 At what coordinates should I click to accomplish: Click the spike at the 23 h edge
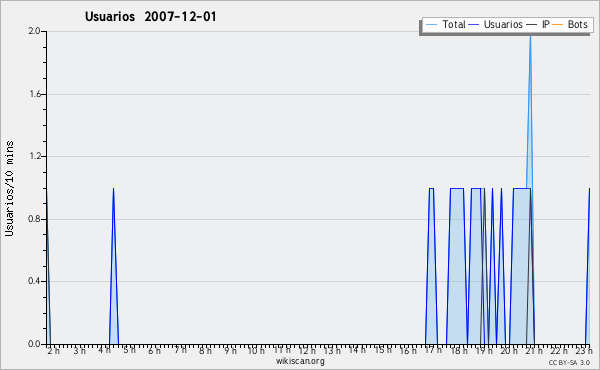[588, 266]
